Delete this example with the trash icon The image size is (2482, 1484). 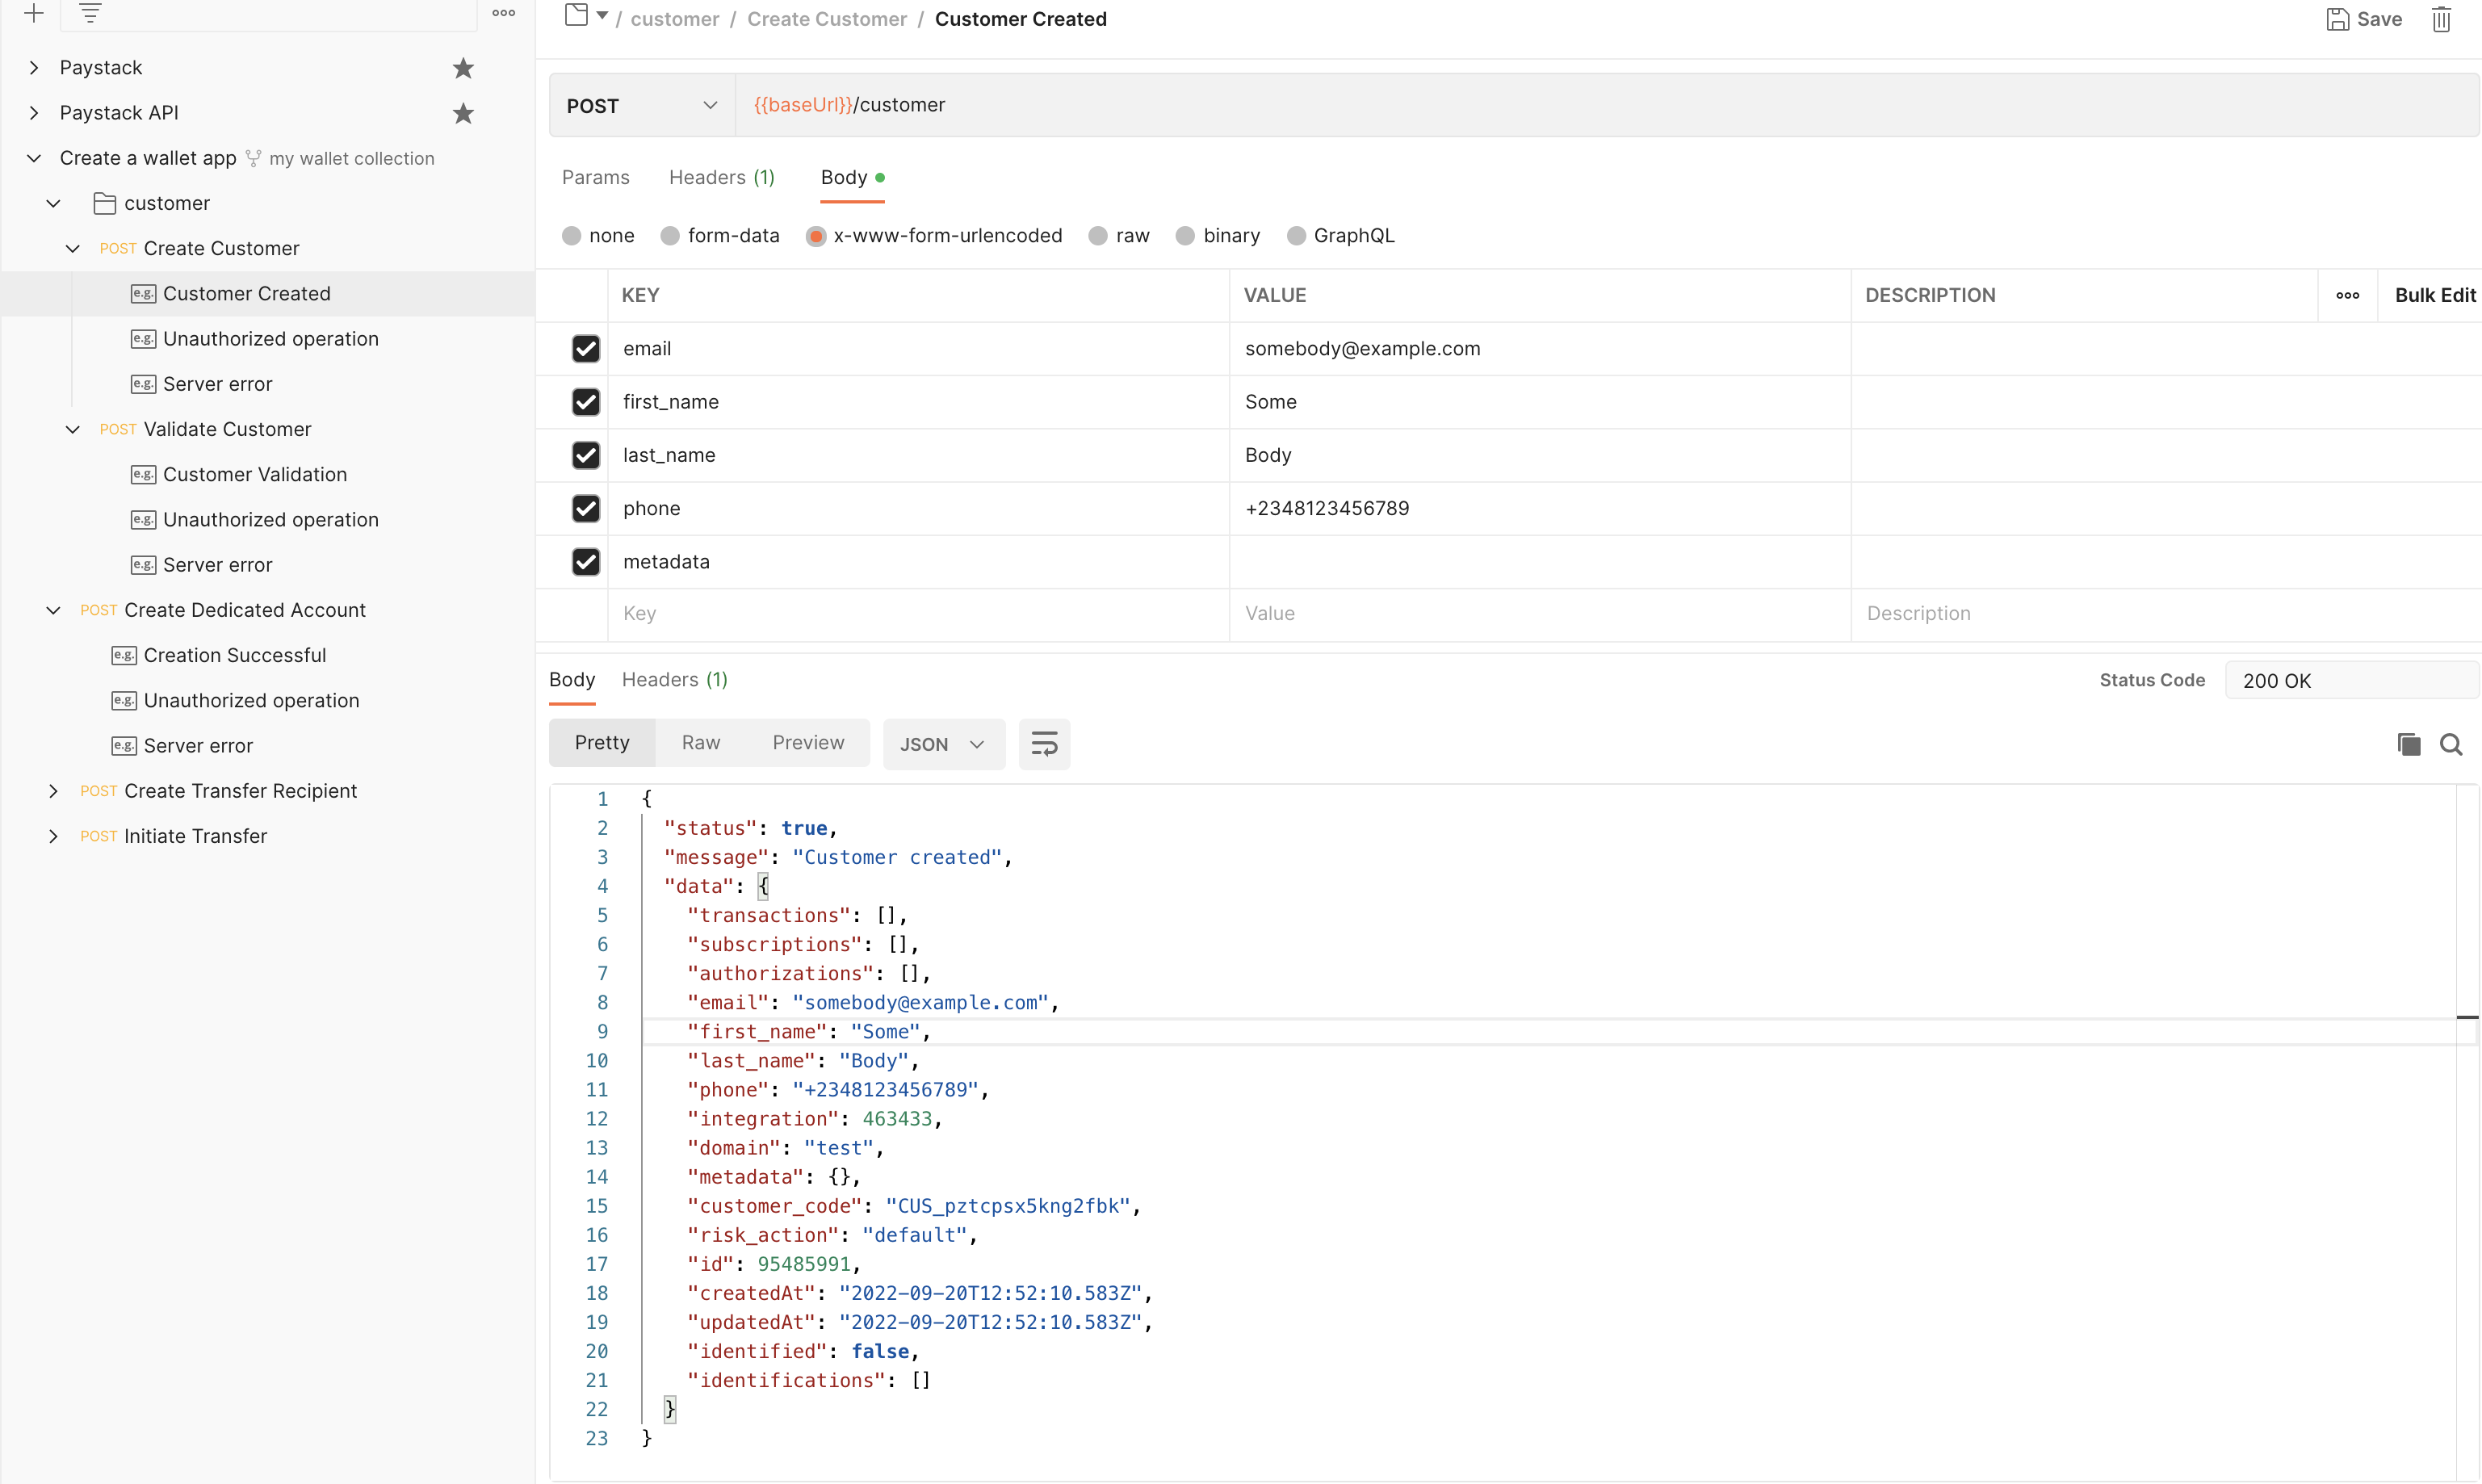[2441, 19]
